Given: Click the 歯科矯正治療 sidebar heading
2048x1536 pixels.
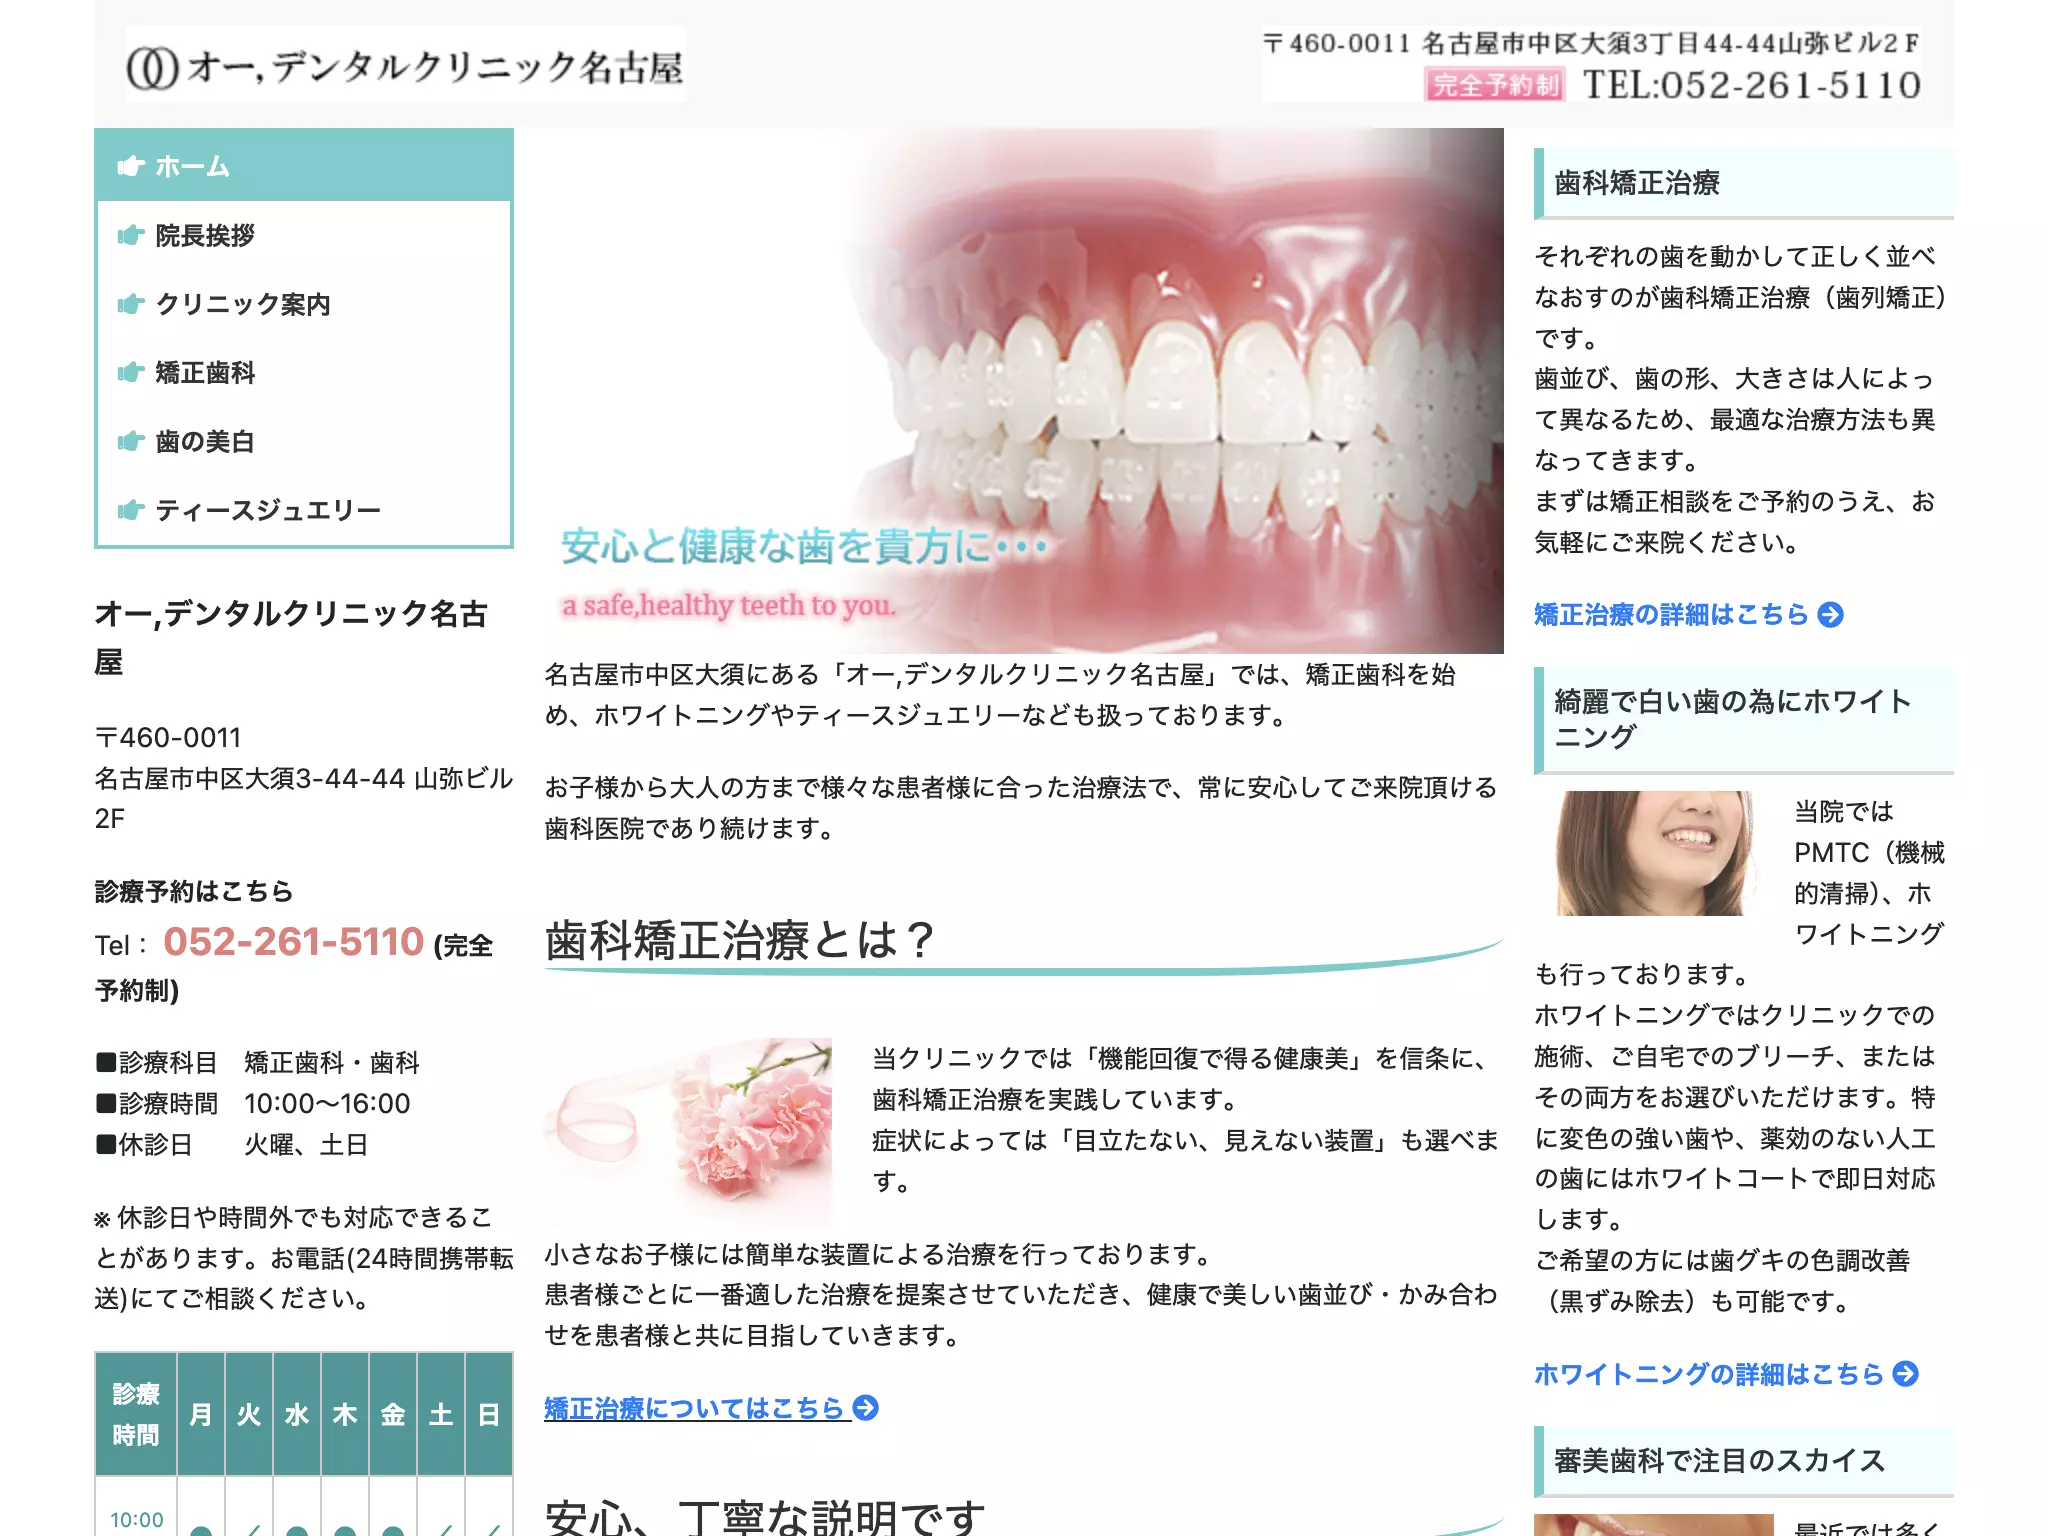Looking at the screenshot, I should click(x=1744, y=183).
